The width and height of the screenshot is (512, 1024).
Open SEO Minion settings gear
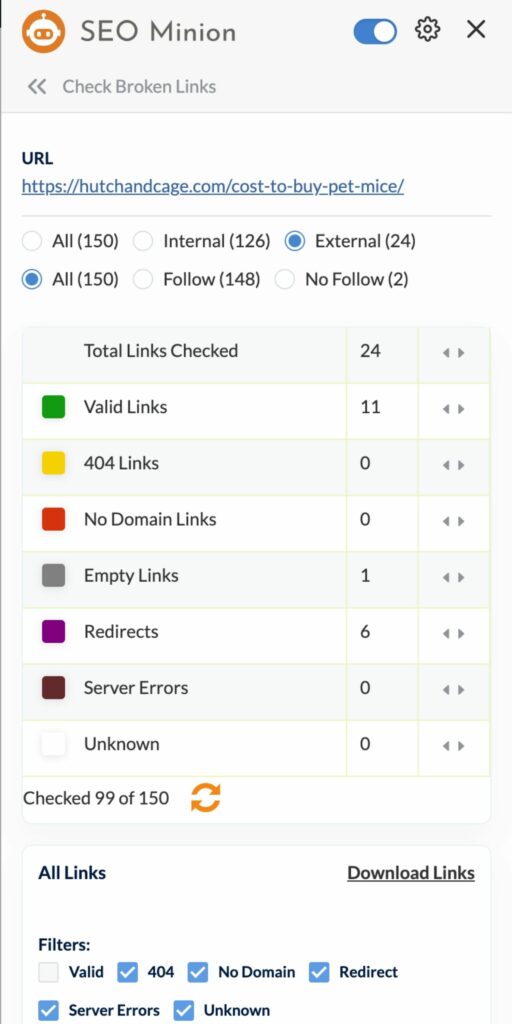[427, 29]
